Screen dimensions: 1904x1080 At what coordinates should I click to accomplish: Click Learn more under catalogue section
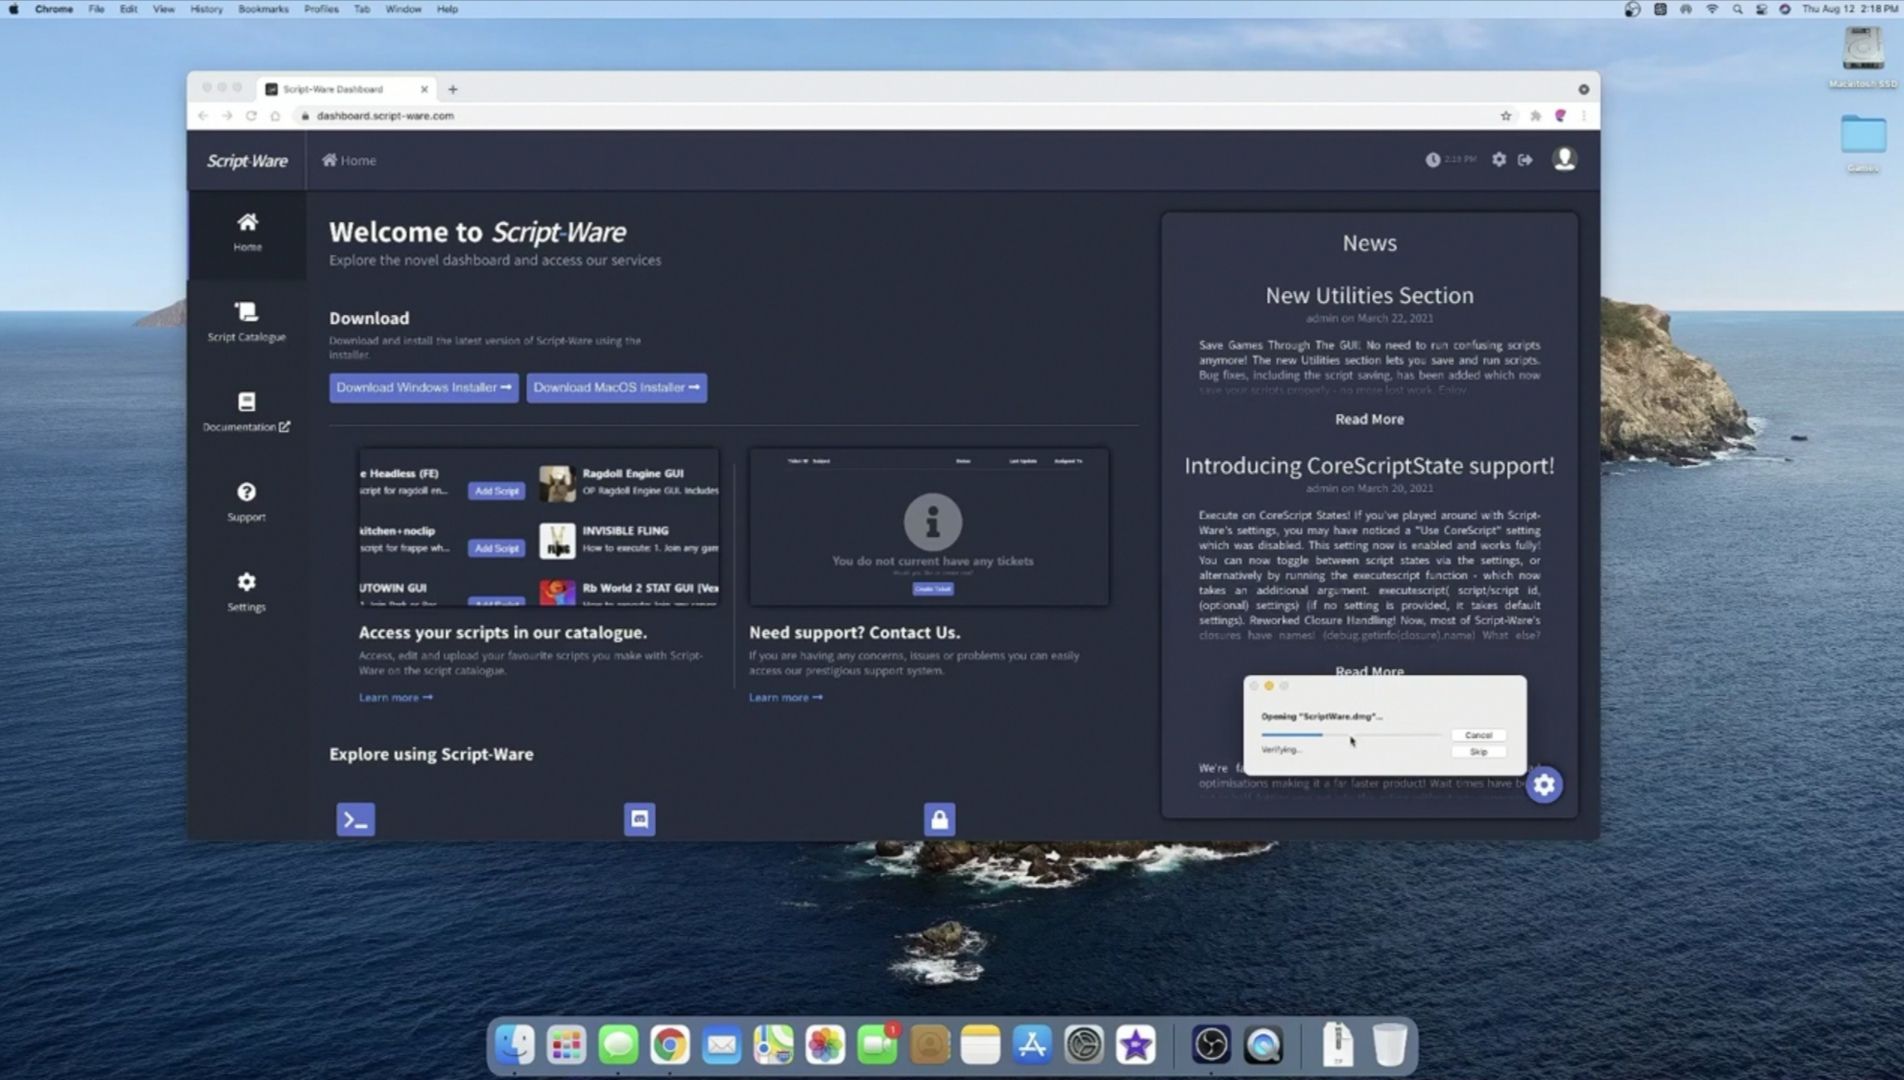click(x=396, y=697)
